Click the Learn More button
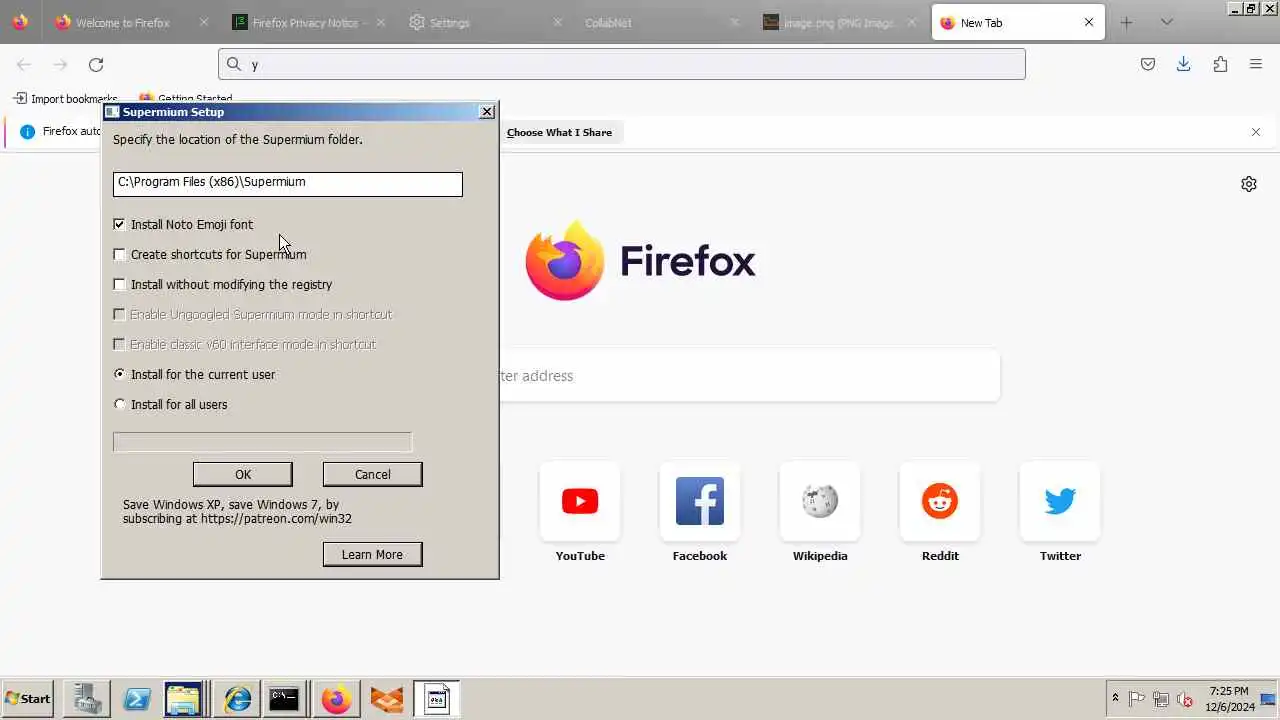 tap(373, 554)
